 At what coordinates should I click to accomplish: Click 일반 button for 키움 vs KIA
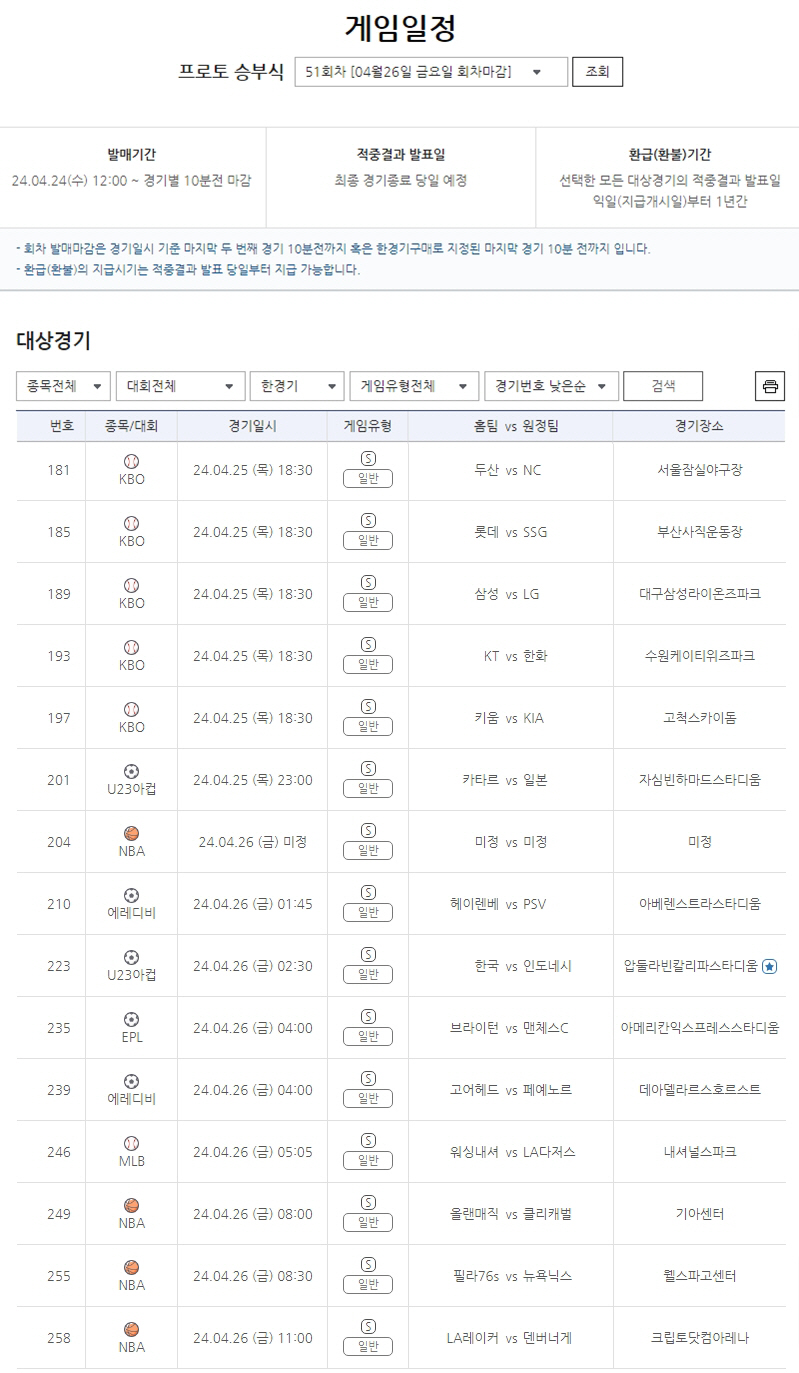(x=368, y=727)
